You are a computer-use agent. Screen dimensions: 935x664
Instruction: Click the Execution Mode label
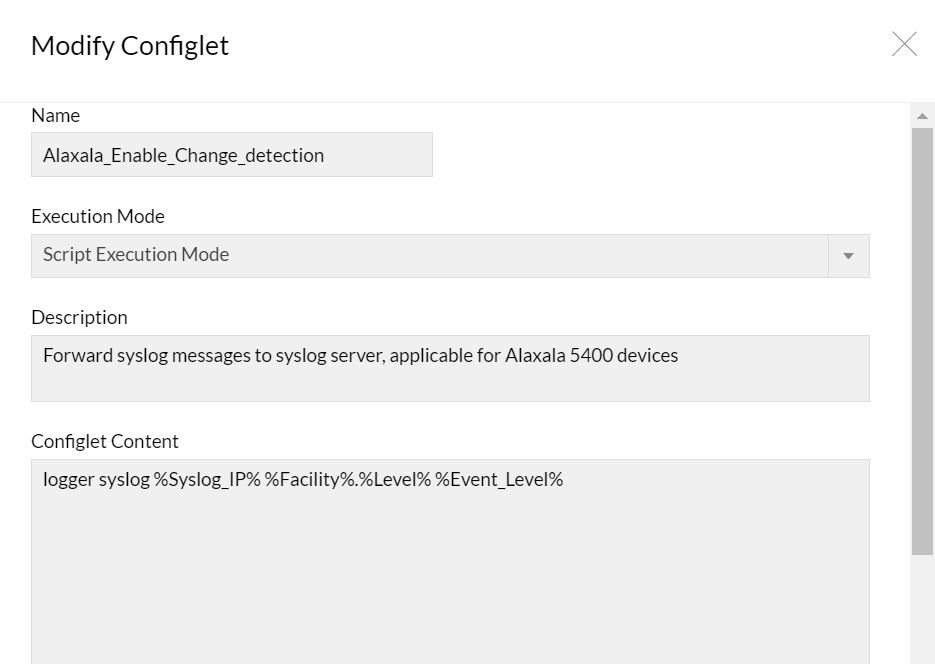pyautogui.click(x=98, y=216)
